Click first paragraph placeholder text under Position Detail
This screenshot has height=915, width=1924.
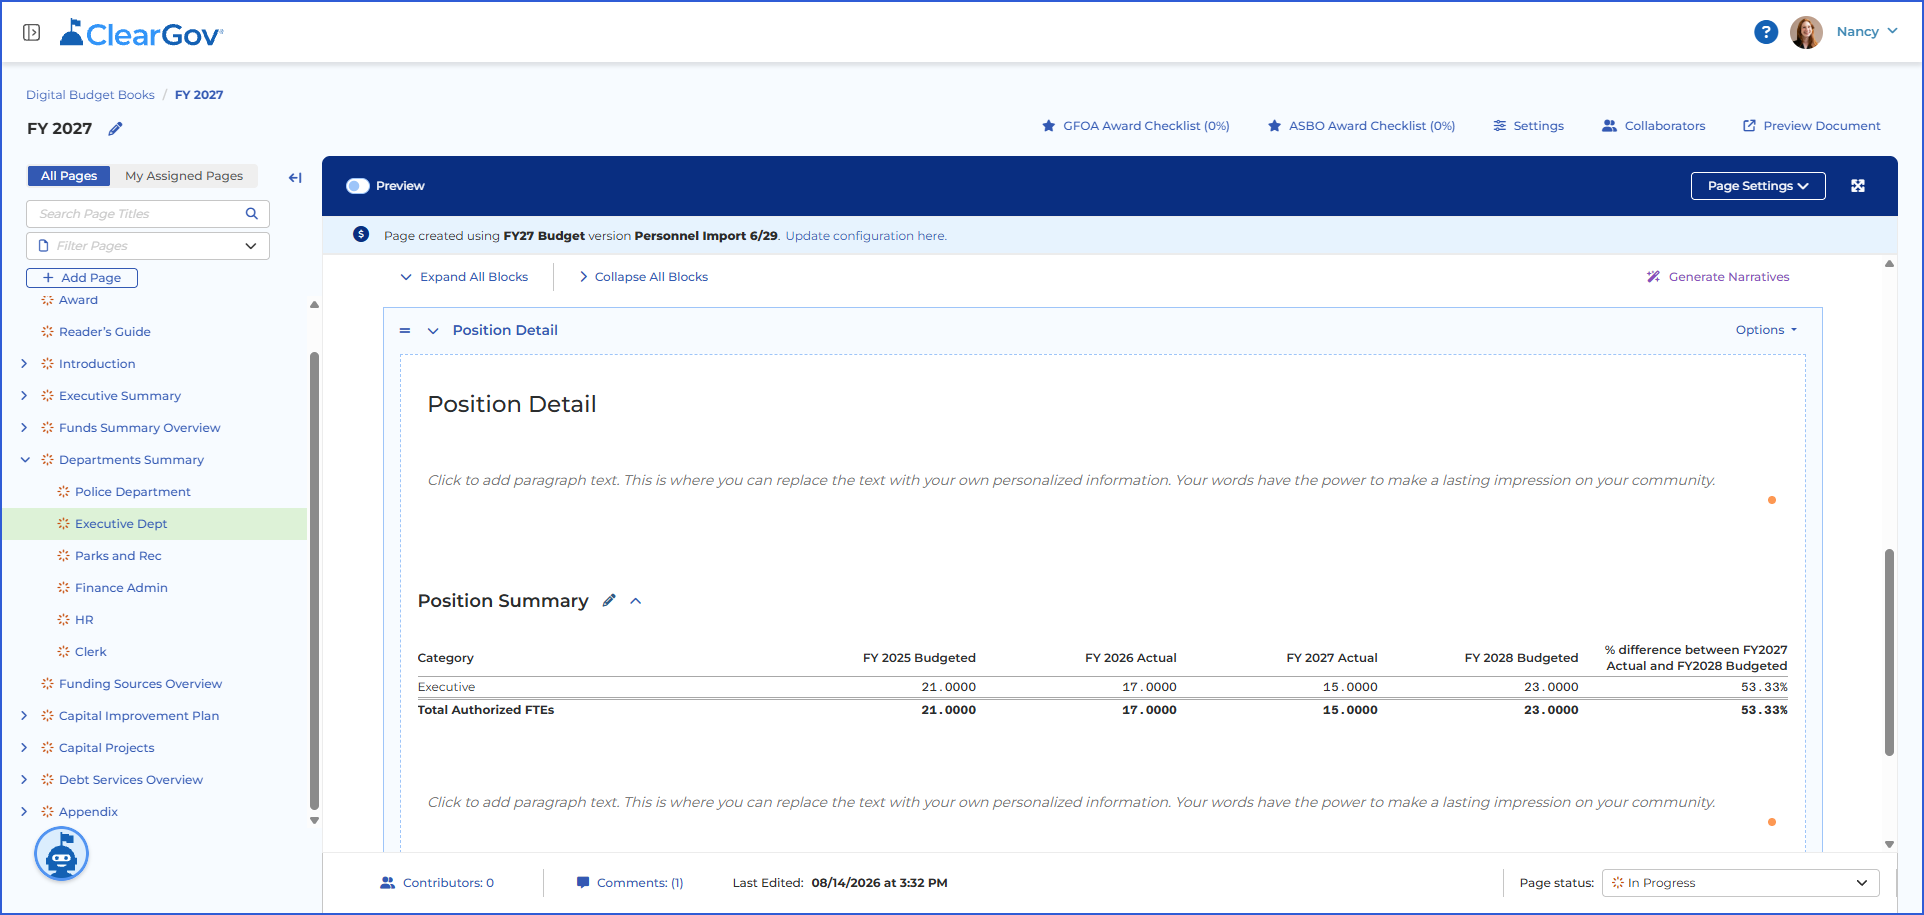click(1071, 481)
